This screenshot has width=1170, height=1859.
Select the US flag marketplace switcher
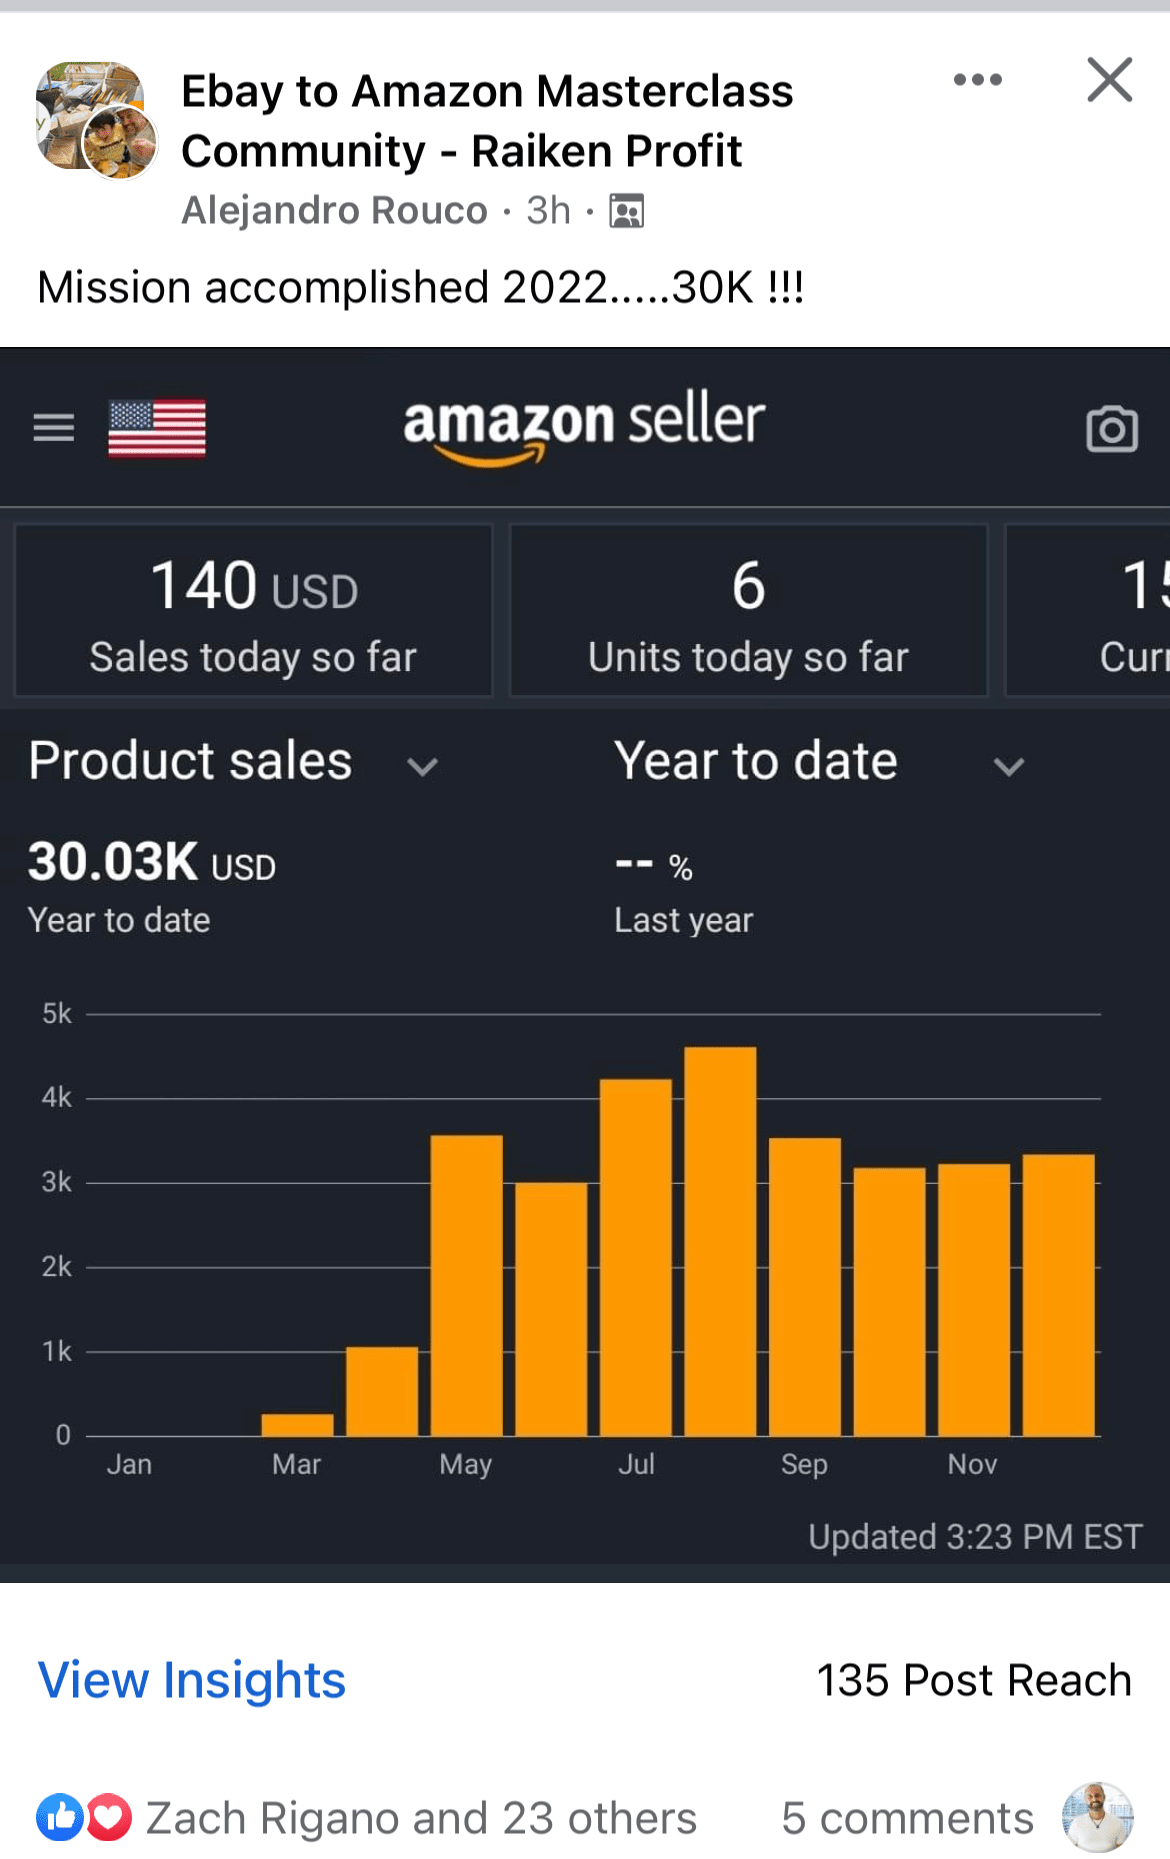click(x=156, y=427)
